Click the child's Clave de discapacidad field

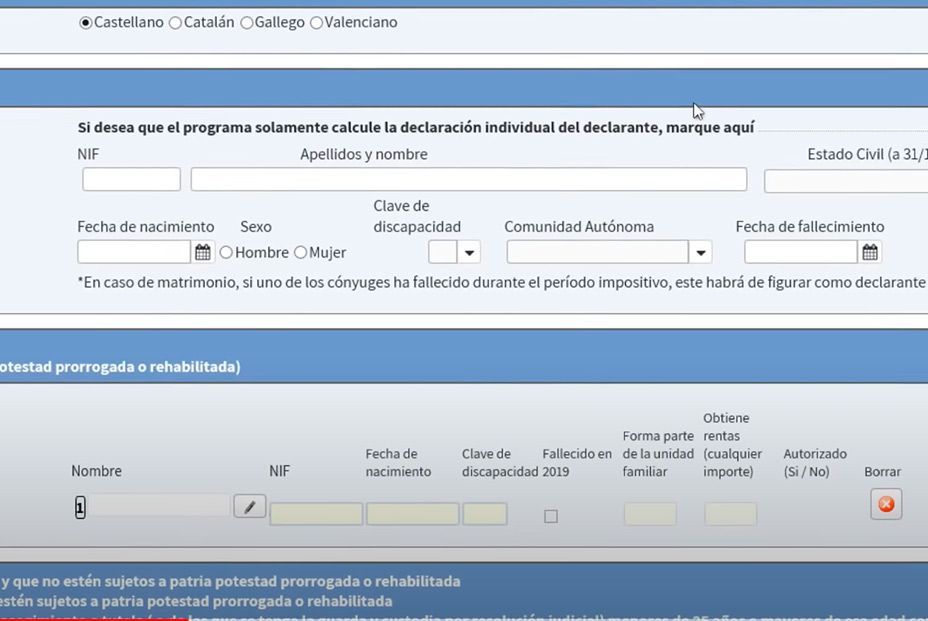486,513
